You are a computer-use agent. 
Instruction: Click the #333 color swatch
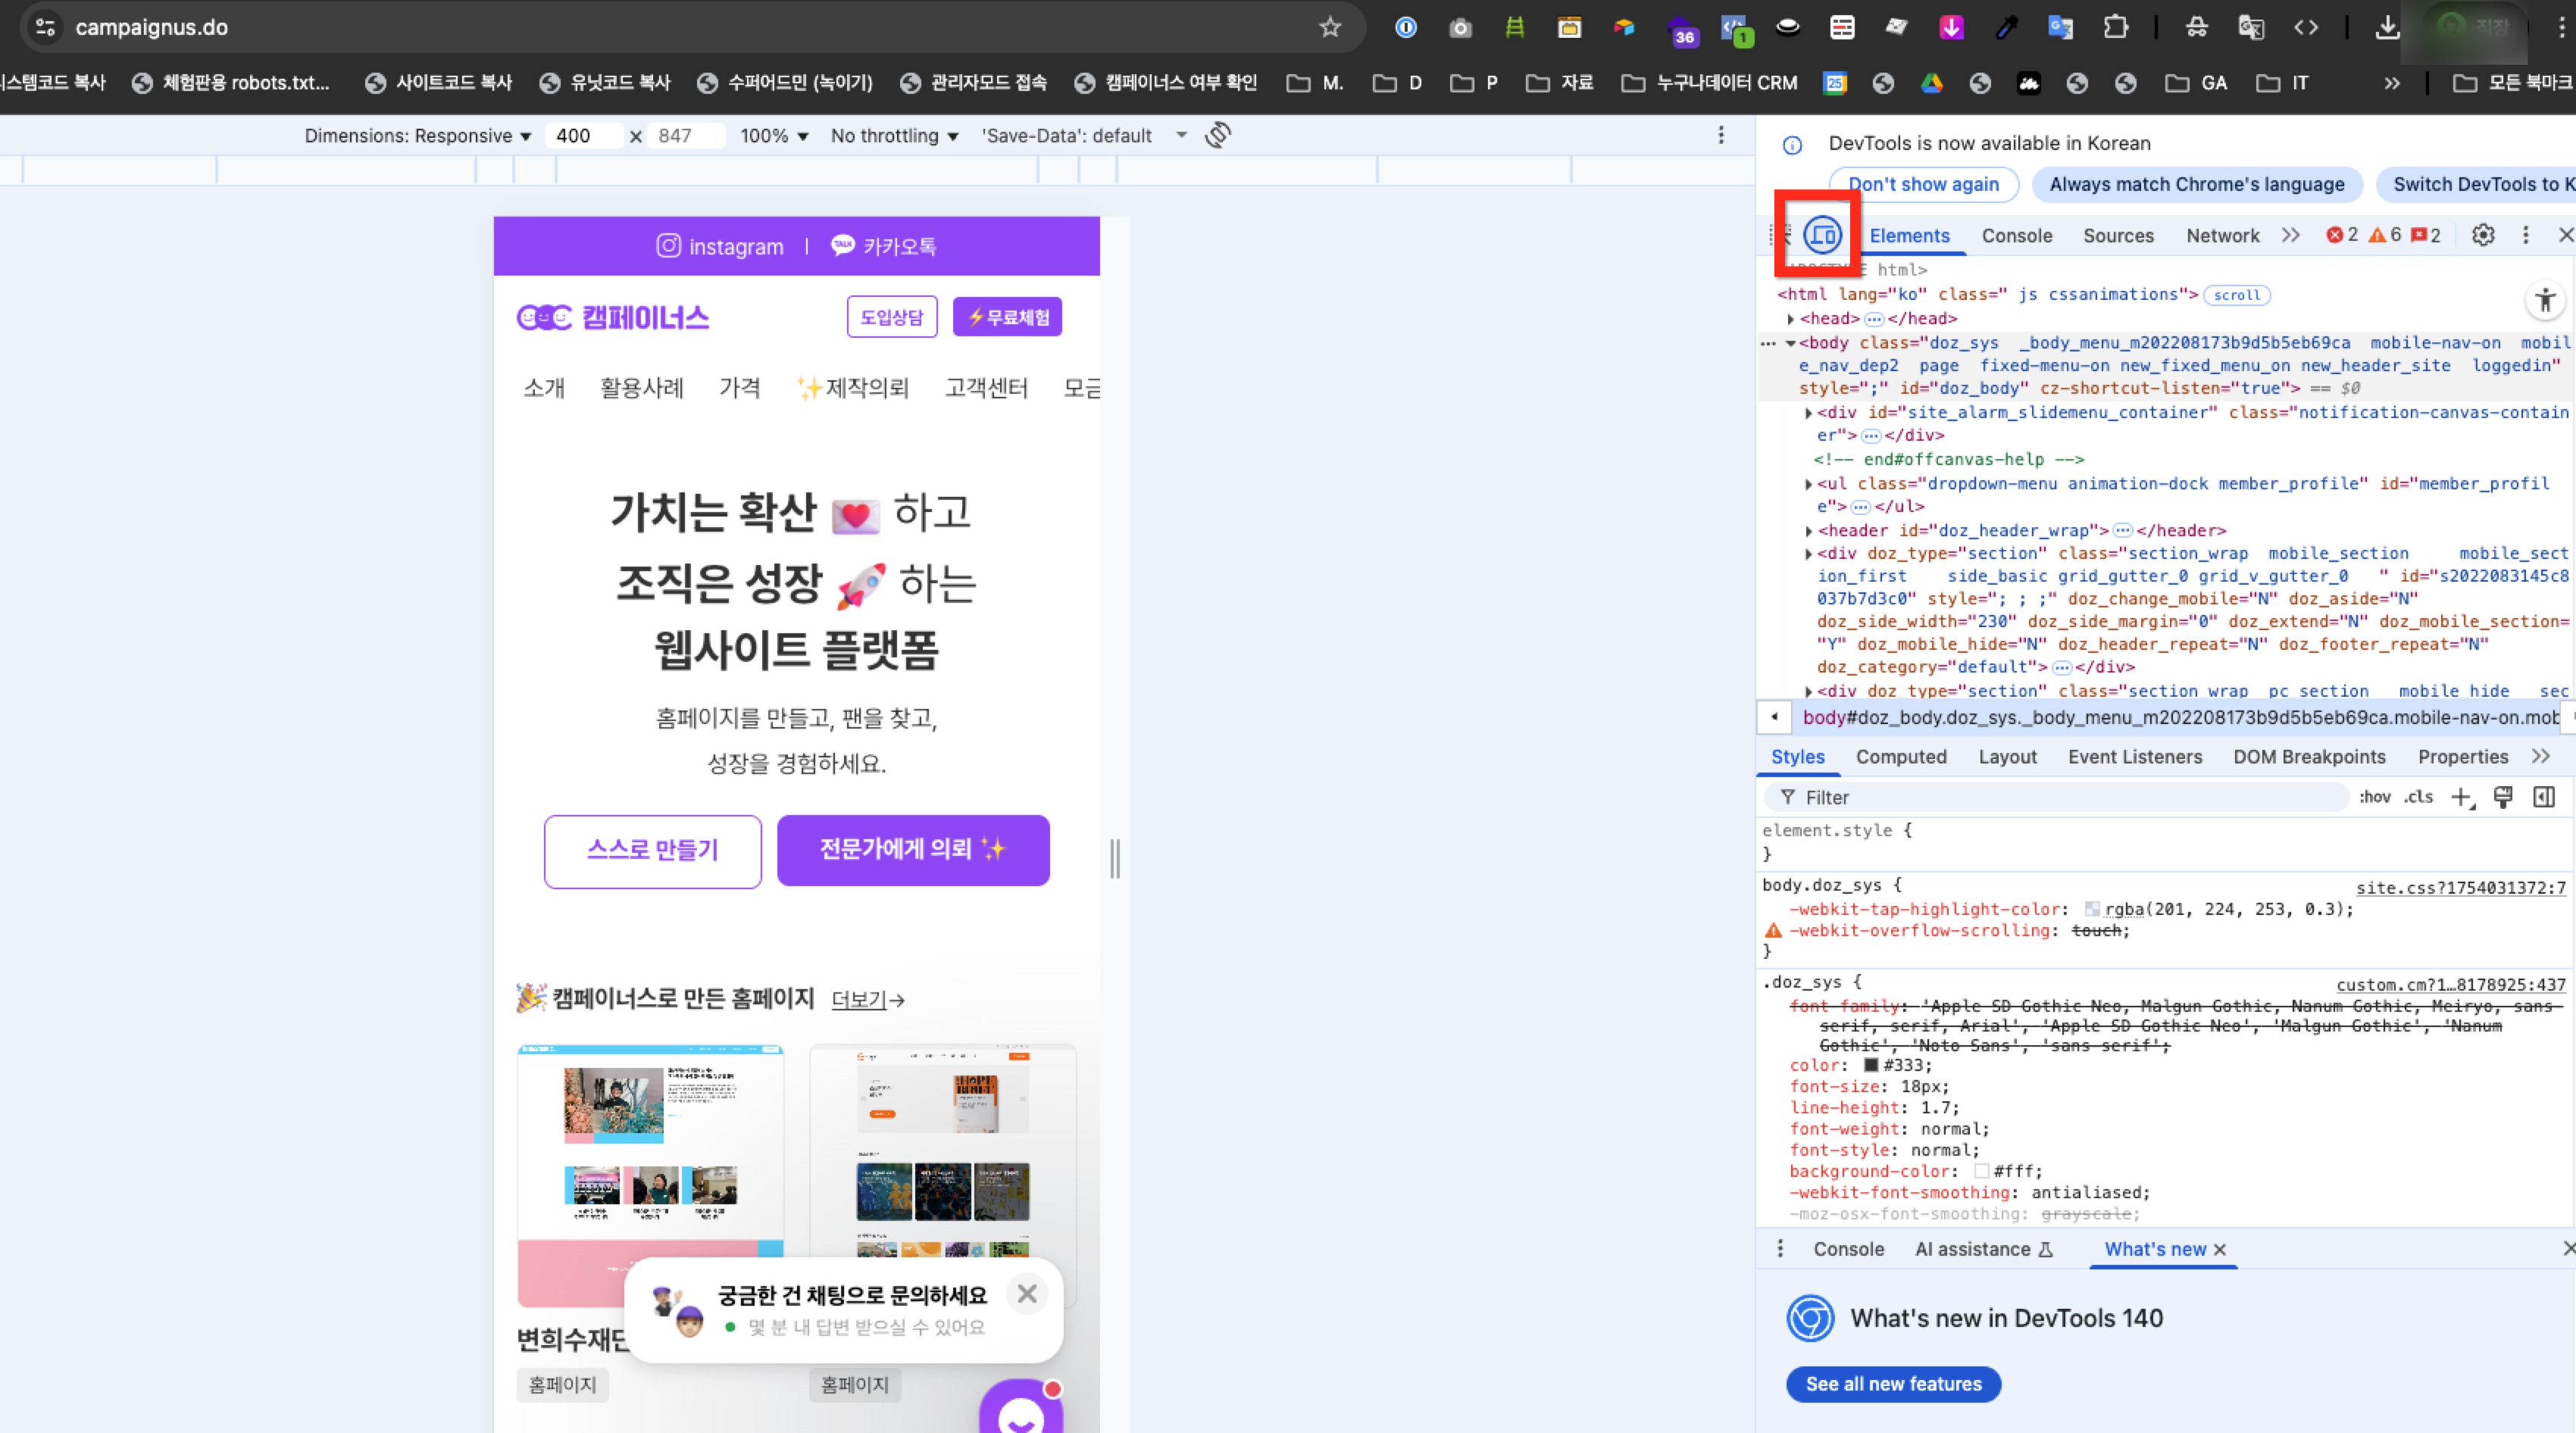pyautogui.click(x=1871, y=1065)
